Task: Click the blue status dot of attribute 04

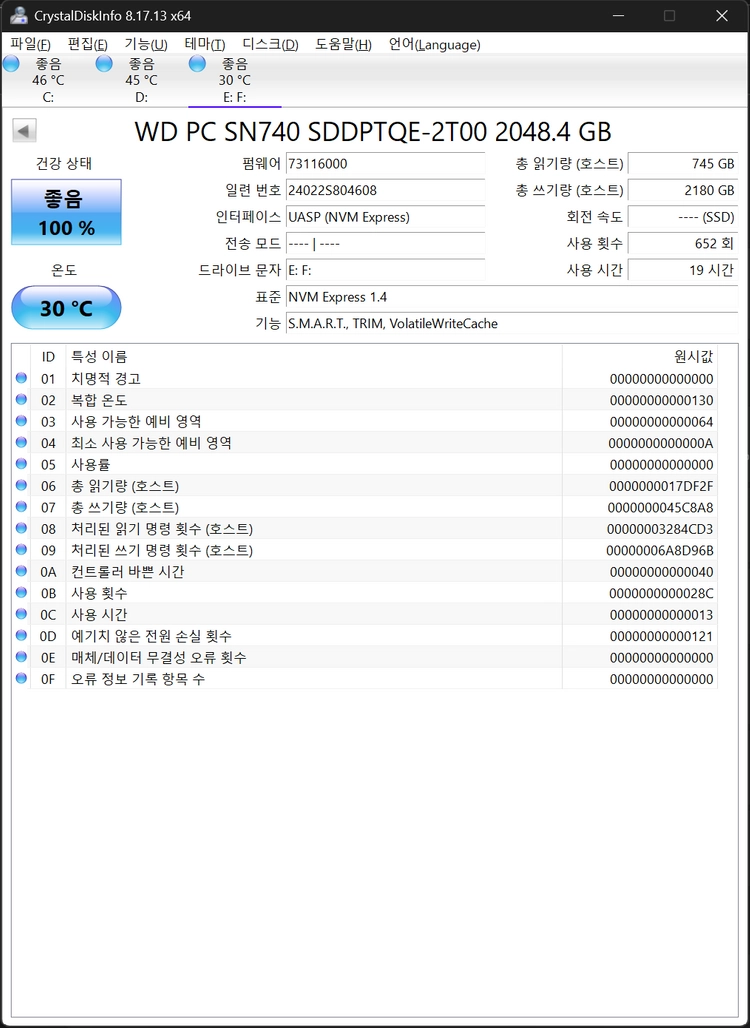Action: 22,442
